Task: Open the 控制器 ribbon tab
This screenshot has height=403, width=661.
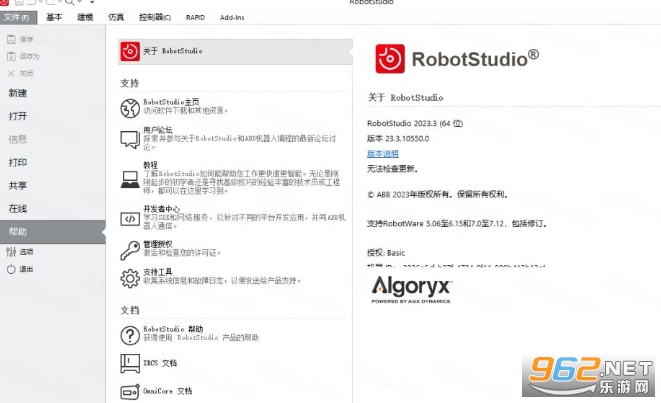Action: click(155, 17)
